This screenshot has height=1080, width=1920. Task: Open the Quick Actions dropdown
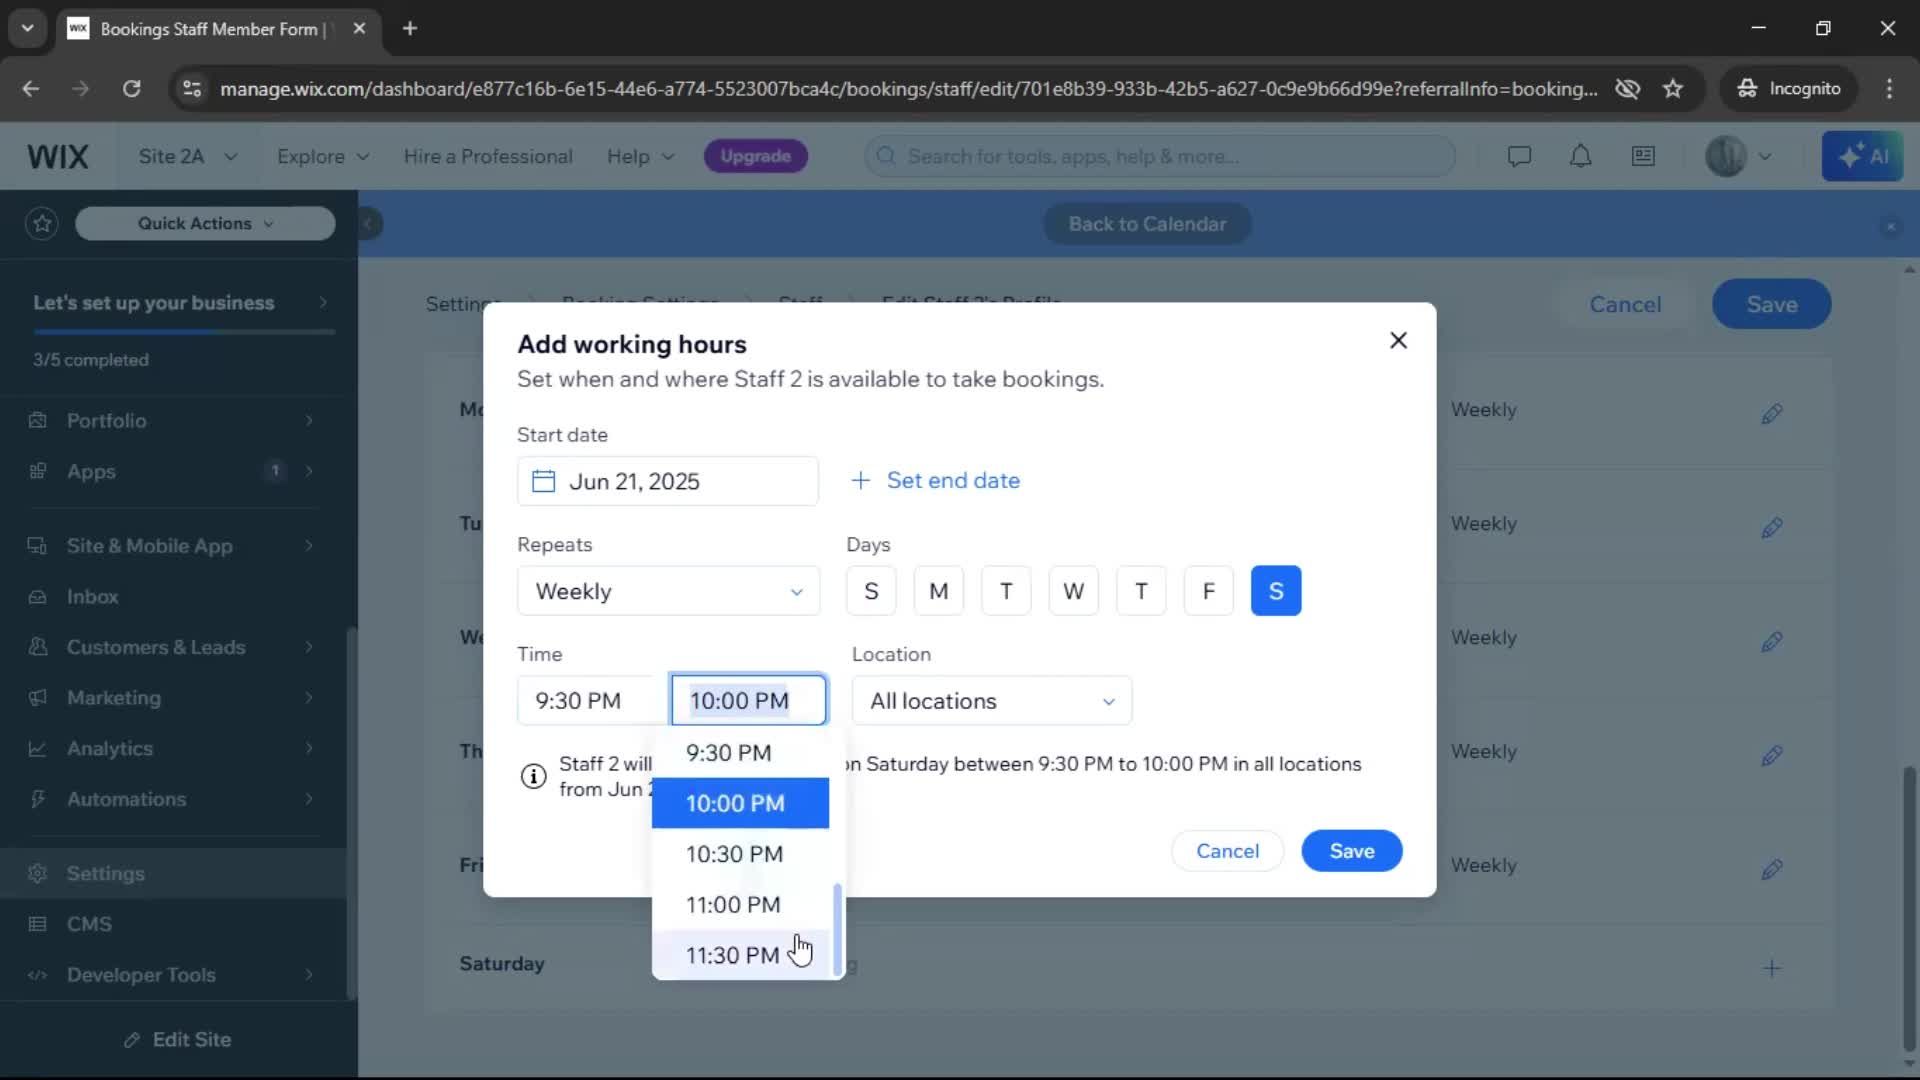(205, 223)
